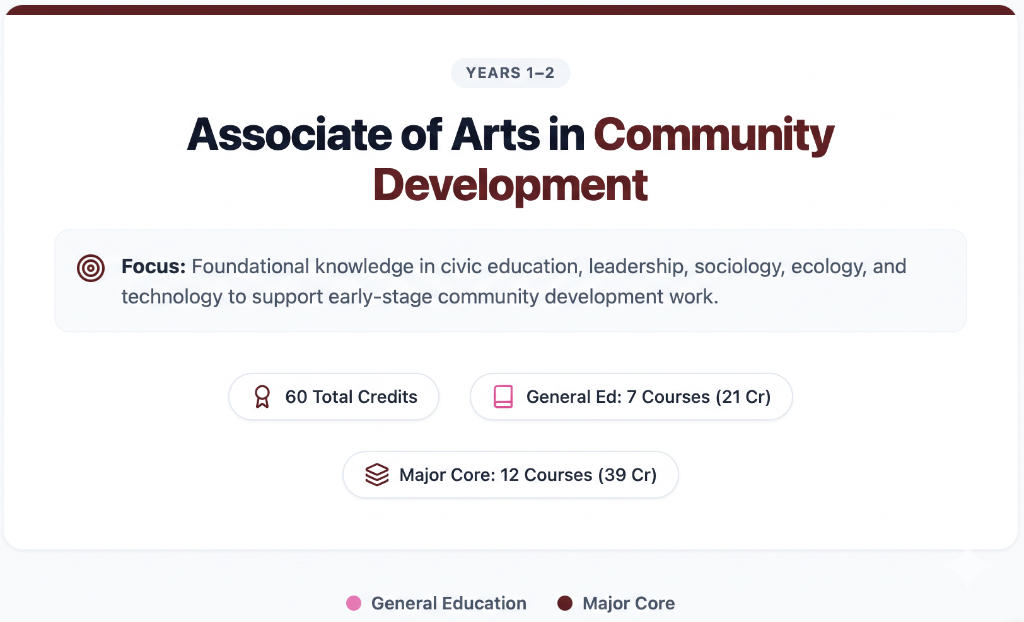The image size is (1024, 622).
Task: Click the General Education legend label
Action: click(x=448, y=603)
